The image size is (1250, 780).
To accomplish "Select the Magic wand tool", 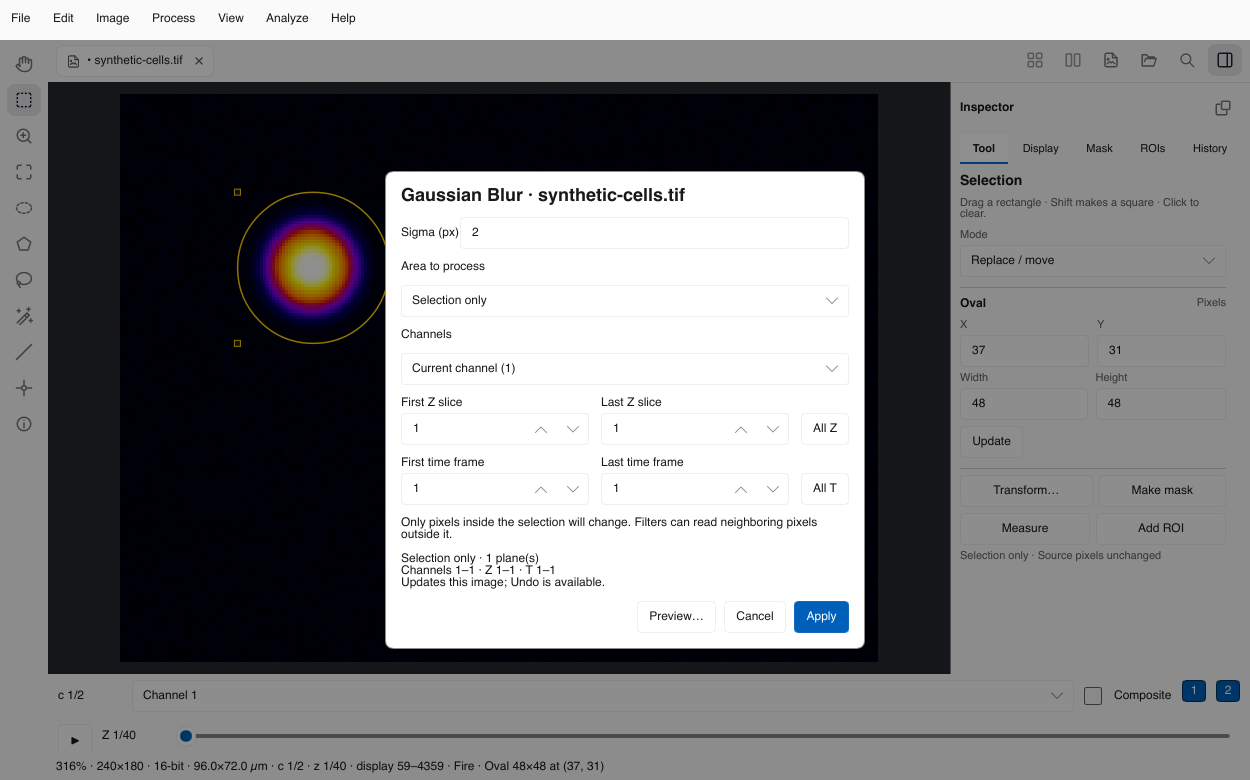I will point(24,316).
